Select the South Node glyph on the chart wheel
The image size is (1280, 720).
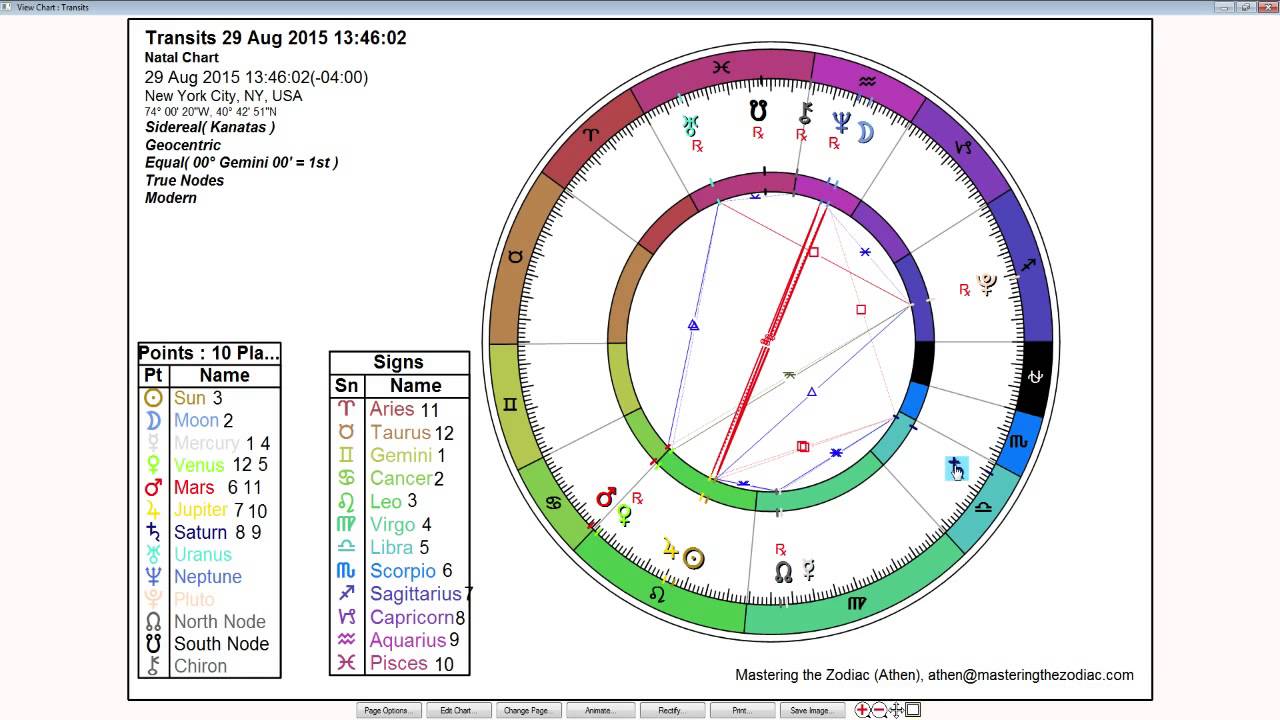(758, 111)
